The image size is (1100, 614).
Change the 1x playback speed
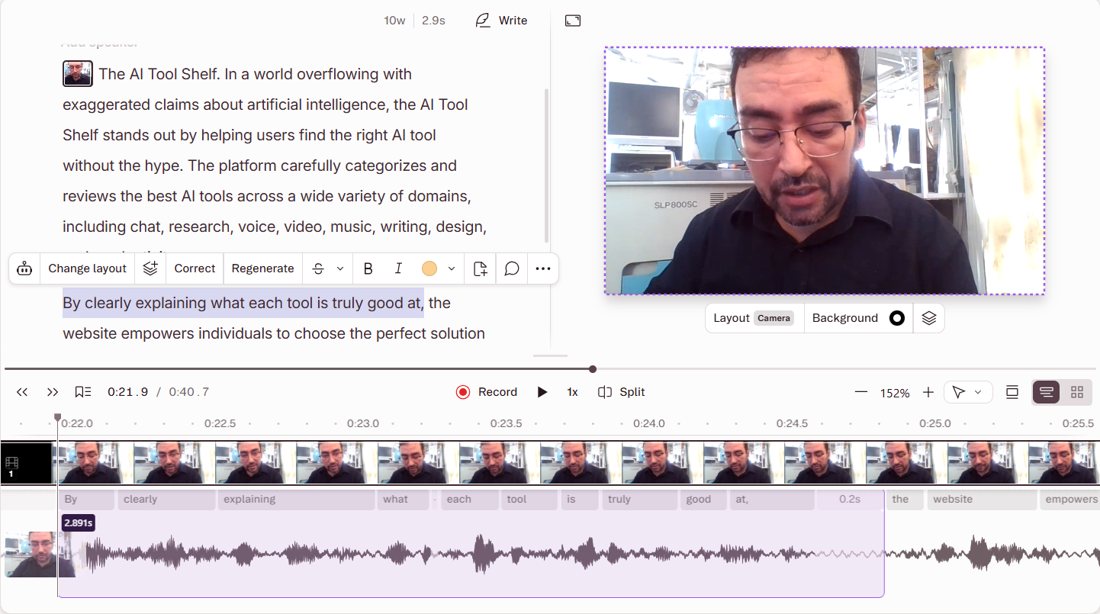(572, 392)
